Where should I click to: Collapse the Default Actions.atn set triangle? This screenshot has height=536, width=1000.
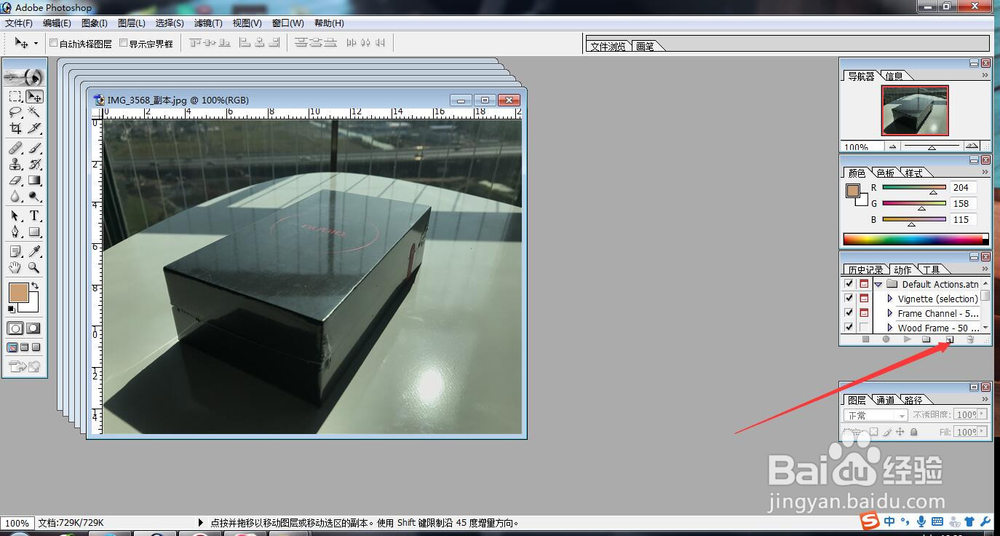point(878,285)
